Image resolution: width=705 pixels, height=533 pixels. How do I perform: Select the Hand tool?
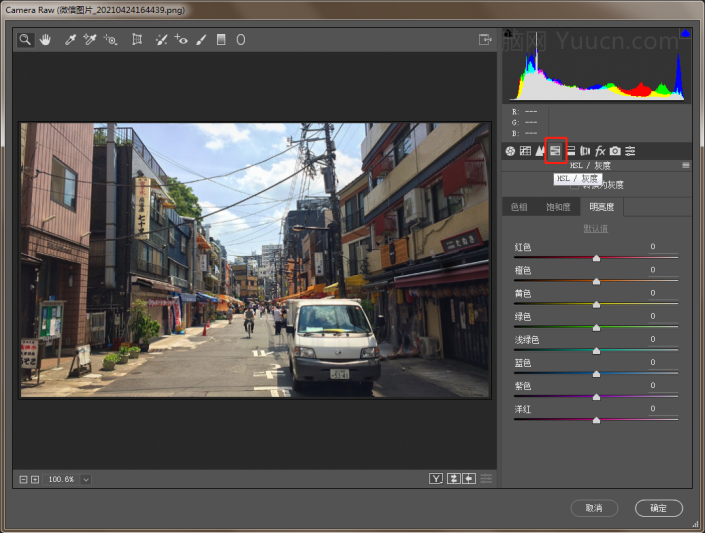(45, 40)
